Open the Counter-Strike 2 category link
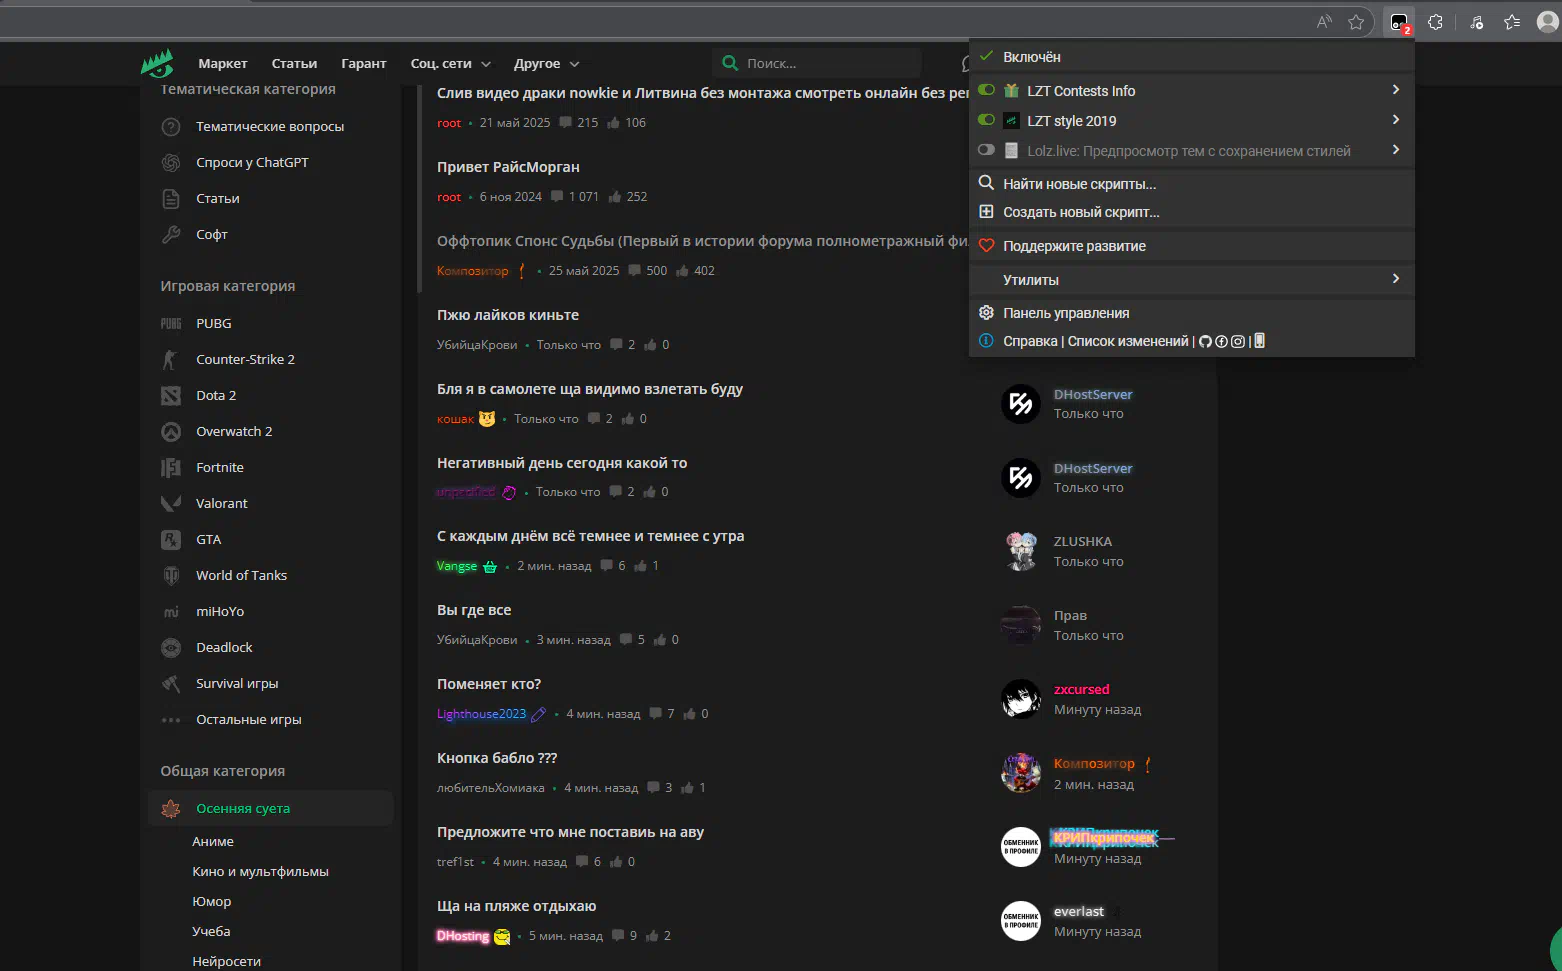 245,359
